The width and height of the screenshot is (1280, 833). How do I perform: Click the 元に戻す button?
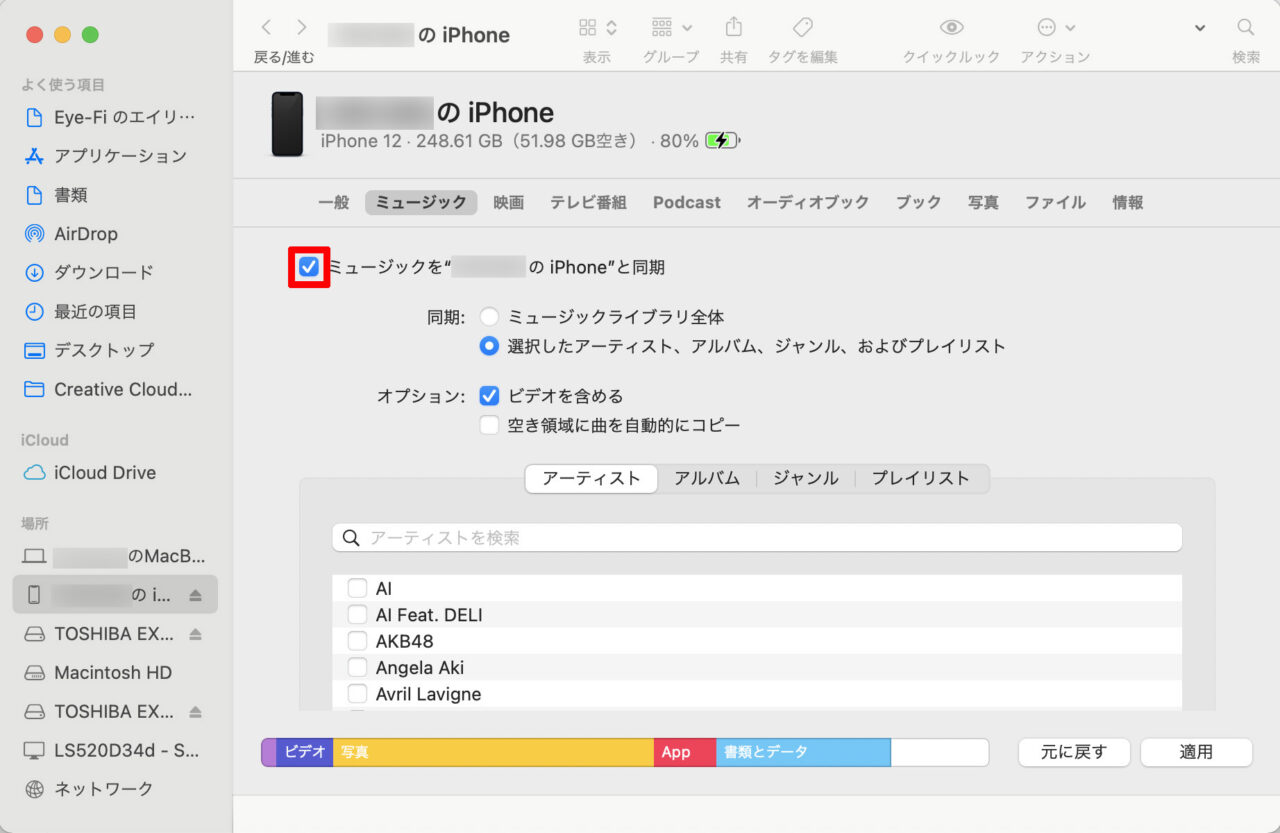coord(1074,752)
